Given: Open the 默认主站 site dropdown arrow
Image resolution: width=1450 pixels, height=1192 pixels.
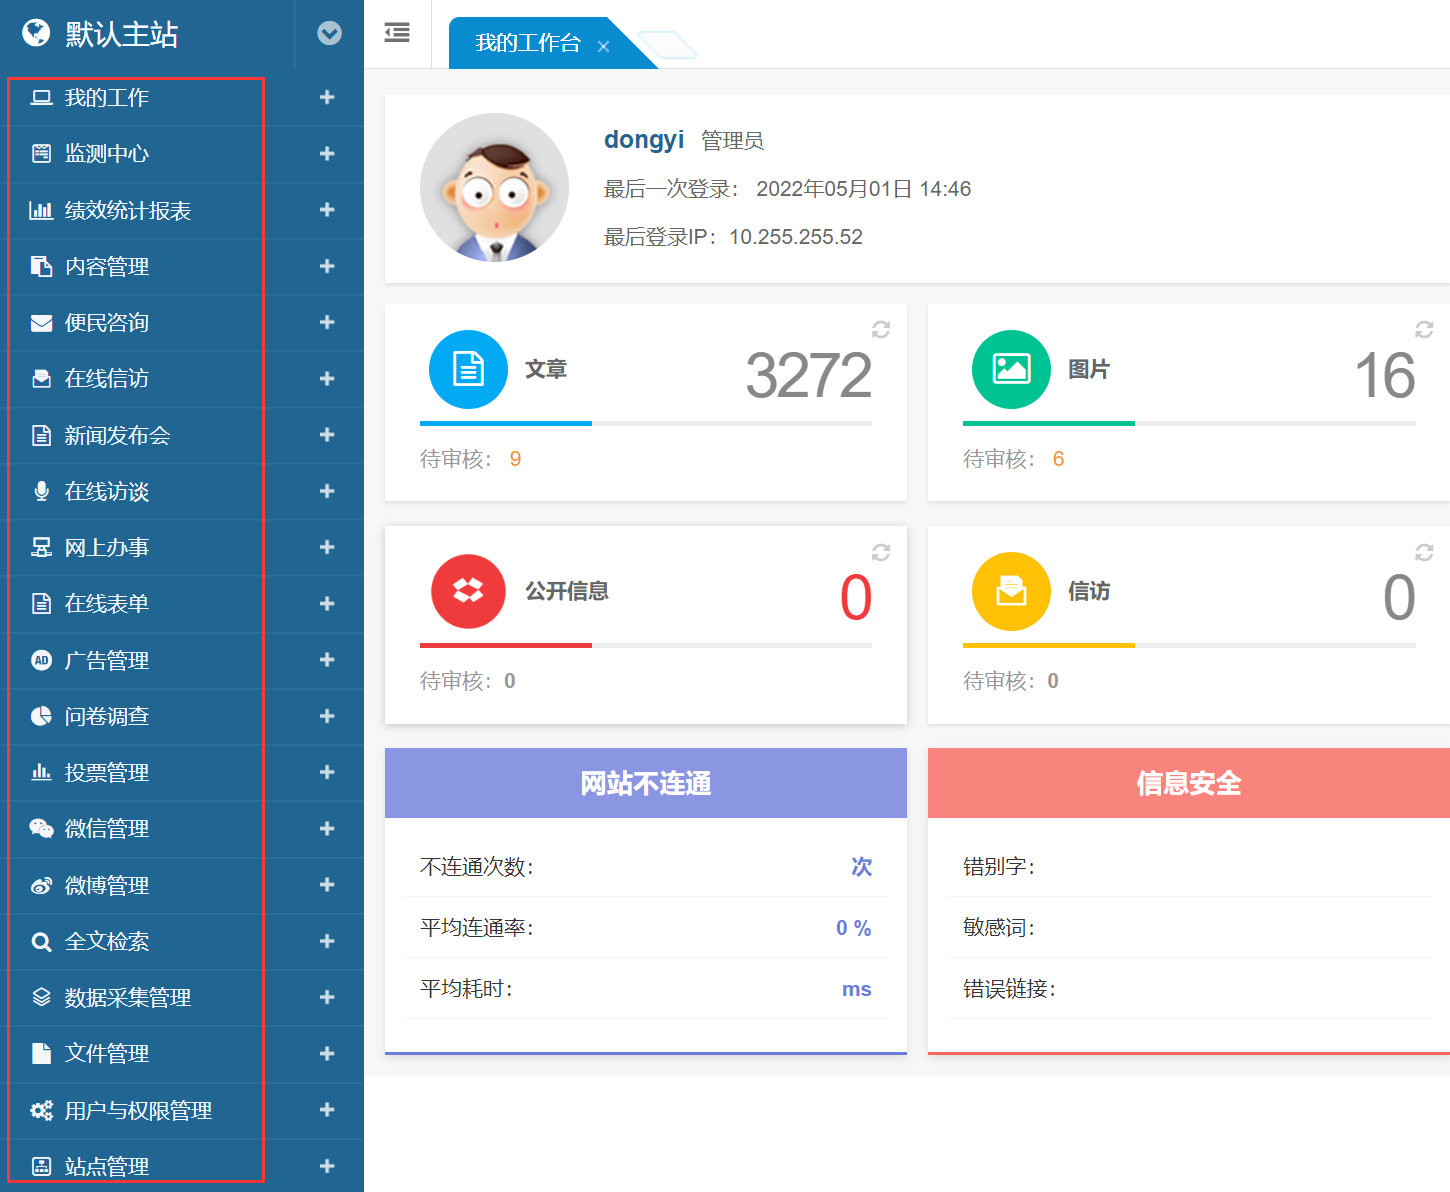Looking at the screenshot, I should tap(329, 34).
